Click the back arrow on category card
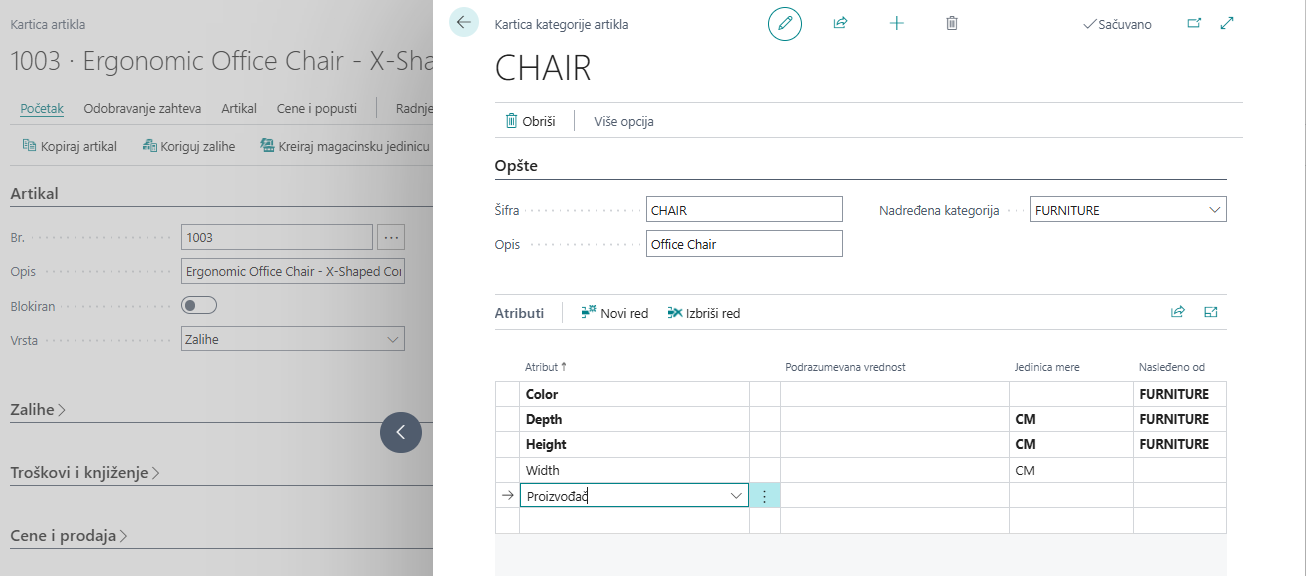1306x576 pixels. click(463, 22)
